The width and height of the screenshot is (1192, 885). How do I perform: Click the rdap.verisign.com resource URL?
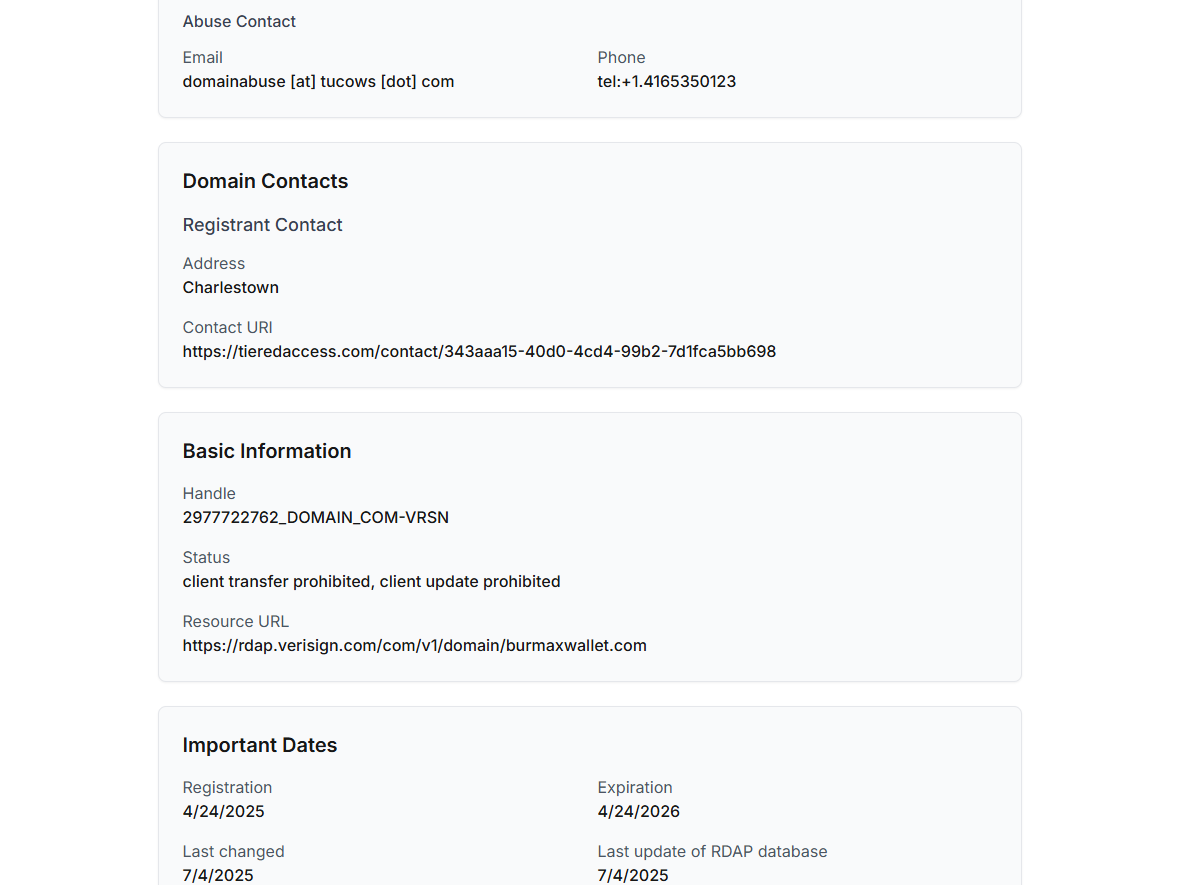[414, 646]
